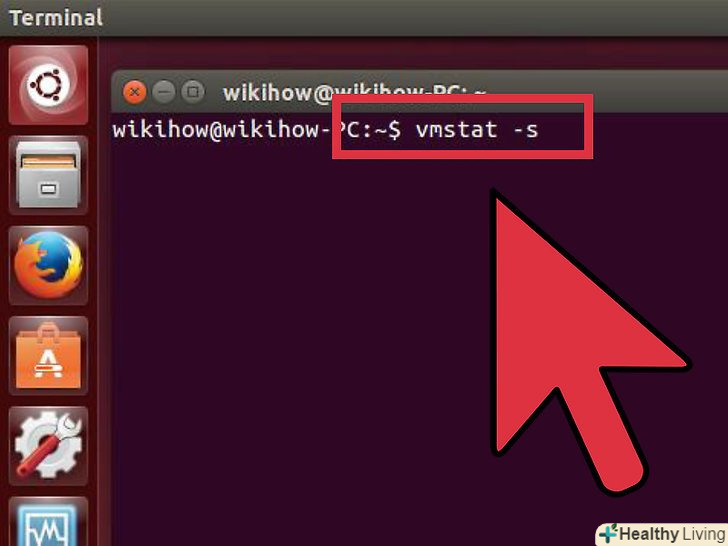The height and width of the screenshot is (546, 728).
Task: Click the empty top panel beside Terminal
Action: tap(413, 18)
